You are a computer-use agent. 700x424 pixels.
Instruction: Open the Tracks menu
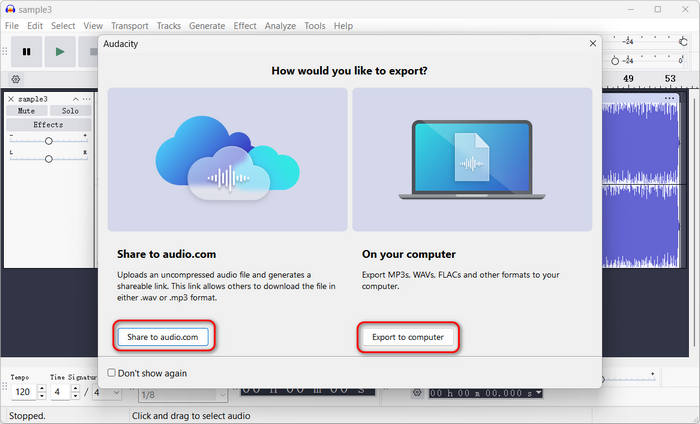(169, 26)
